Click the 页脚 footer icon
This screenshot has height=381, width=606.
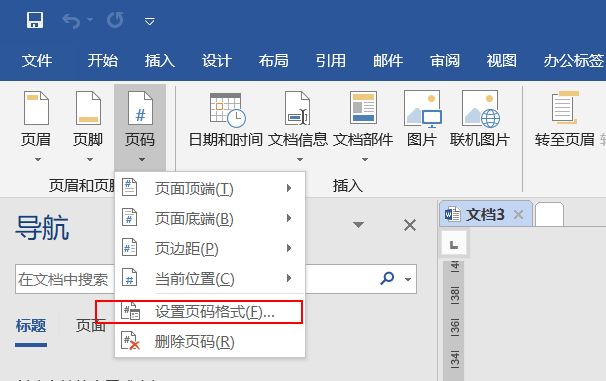click(x=89, y=108)
